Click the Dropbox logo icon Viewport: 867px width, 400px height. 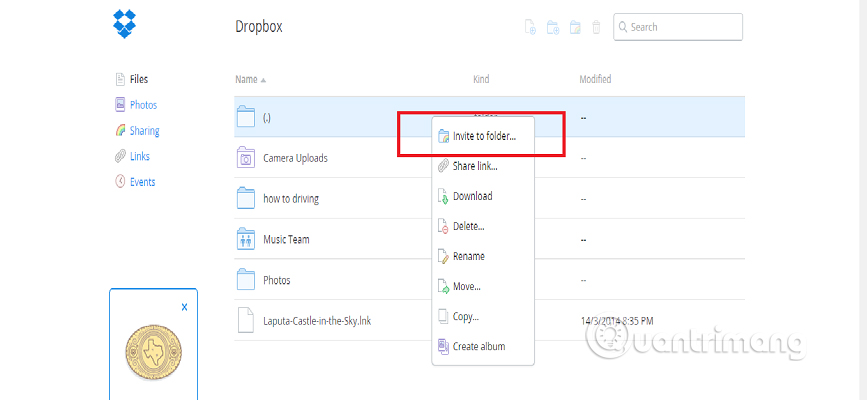124,24
